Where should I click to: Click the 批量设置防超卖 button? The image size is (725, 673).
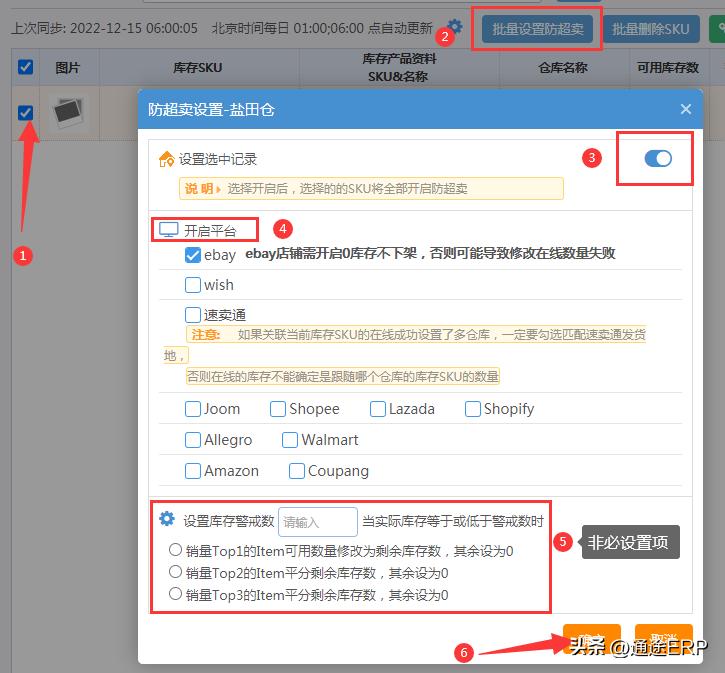537,29
